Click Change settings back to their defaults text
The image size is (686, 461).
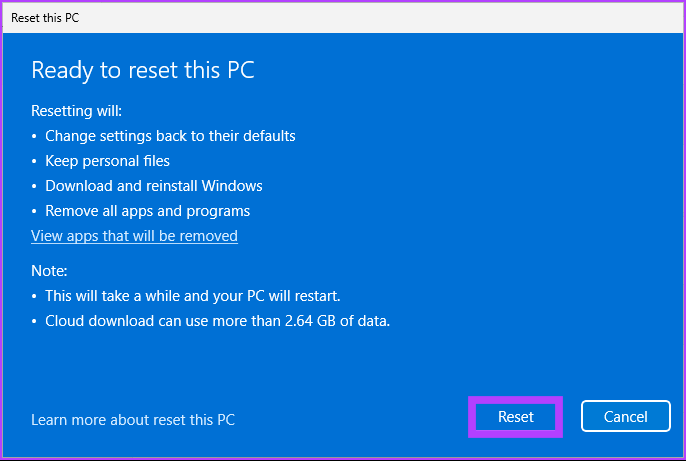click(170, 136)
